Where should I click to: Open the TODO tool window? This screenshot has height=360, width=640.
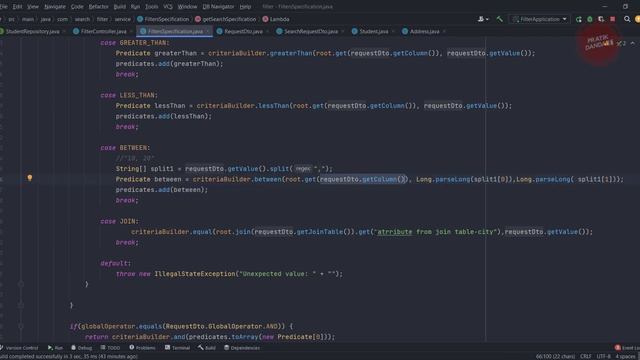pyautogui.click(x=110, y=348)
